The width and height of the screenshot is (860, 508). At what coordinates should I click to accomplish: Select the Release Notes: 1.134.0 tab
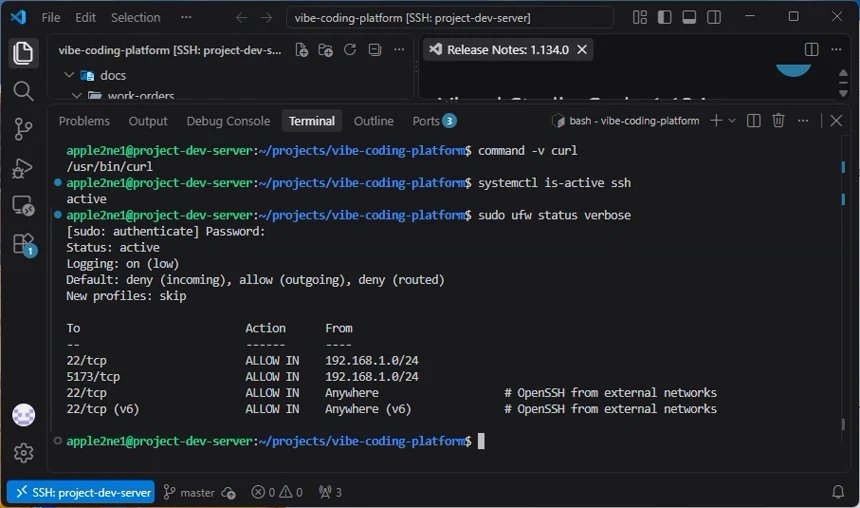coord(507,49)
